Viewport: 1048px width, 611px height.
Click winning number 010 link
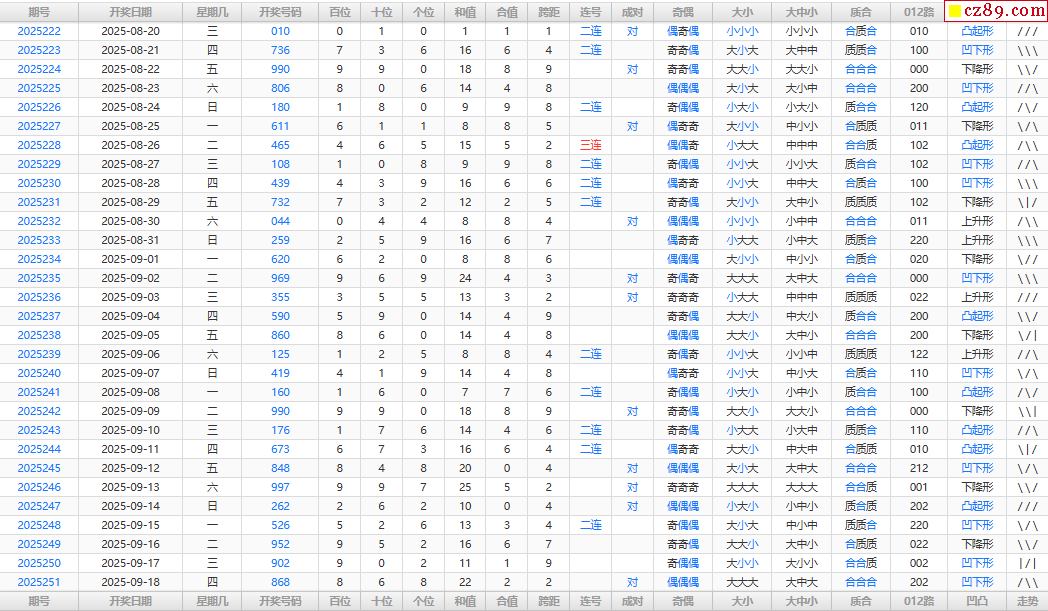tap(280, 31)
